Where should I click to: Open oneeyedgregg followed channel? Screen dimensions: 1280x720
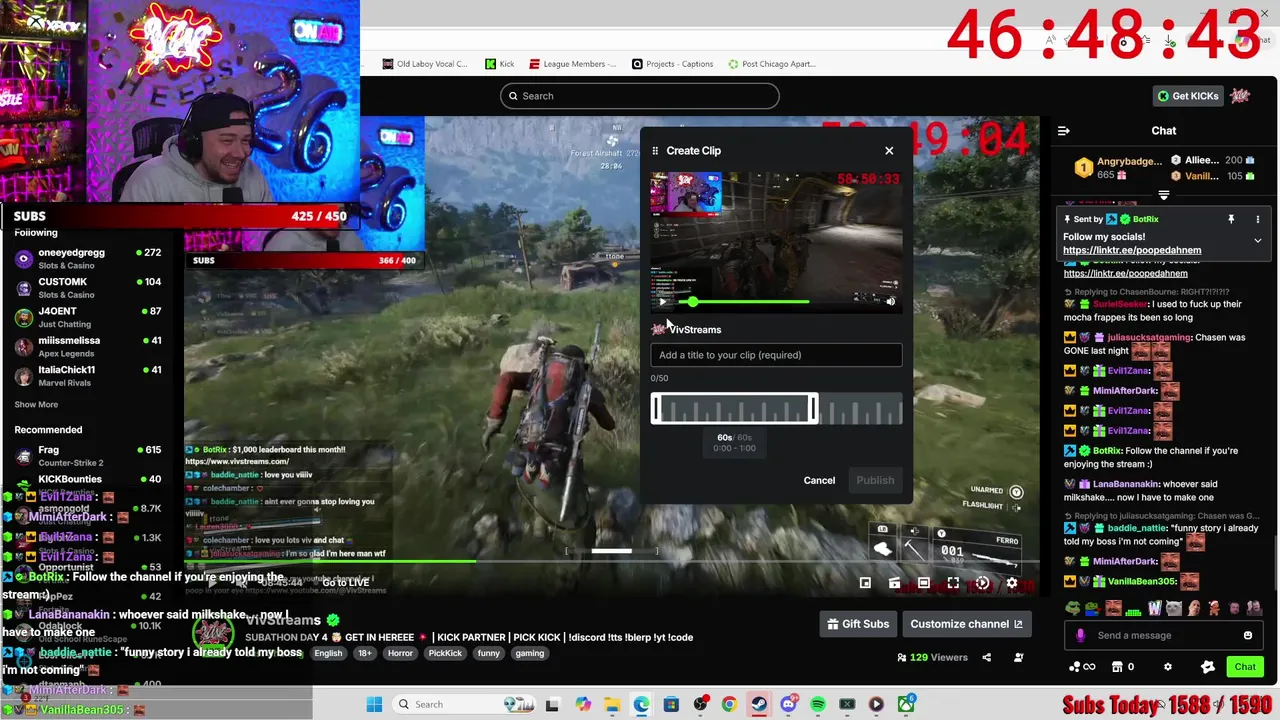point(88,258)
